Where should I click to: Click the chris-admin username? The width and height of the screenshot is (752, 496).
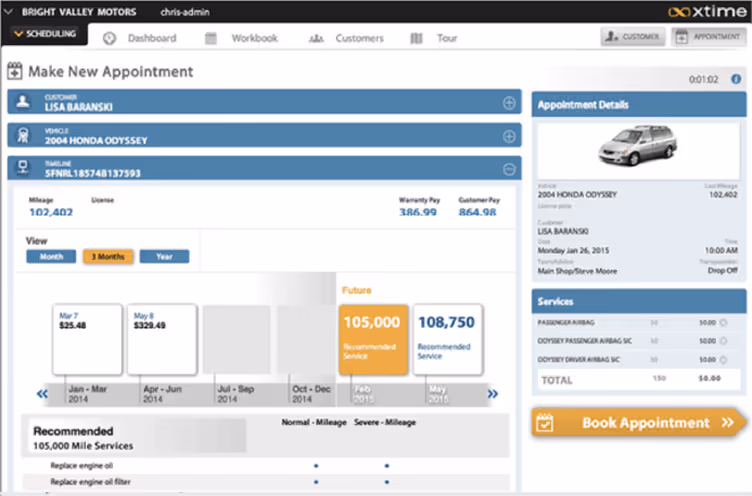(x=185, y=12)
